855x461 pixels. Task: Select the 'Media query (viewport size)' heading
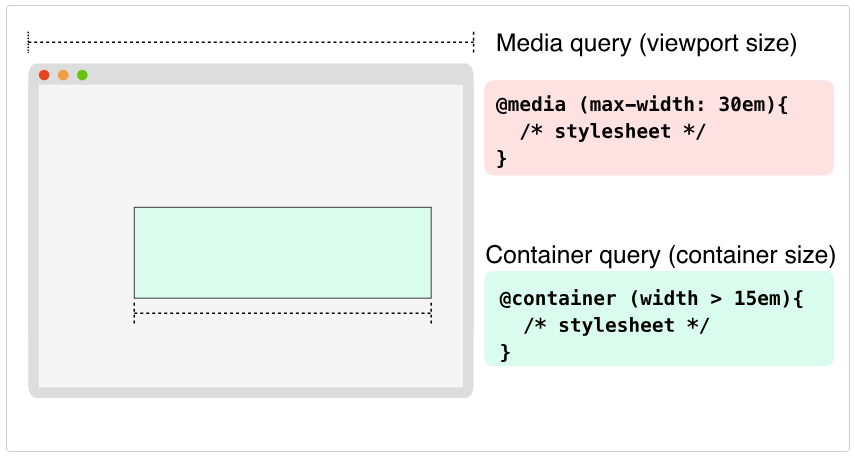(646, 43)
